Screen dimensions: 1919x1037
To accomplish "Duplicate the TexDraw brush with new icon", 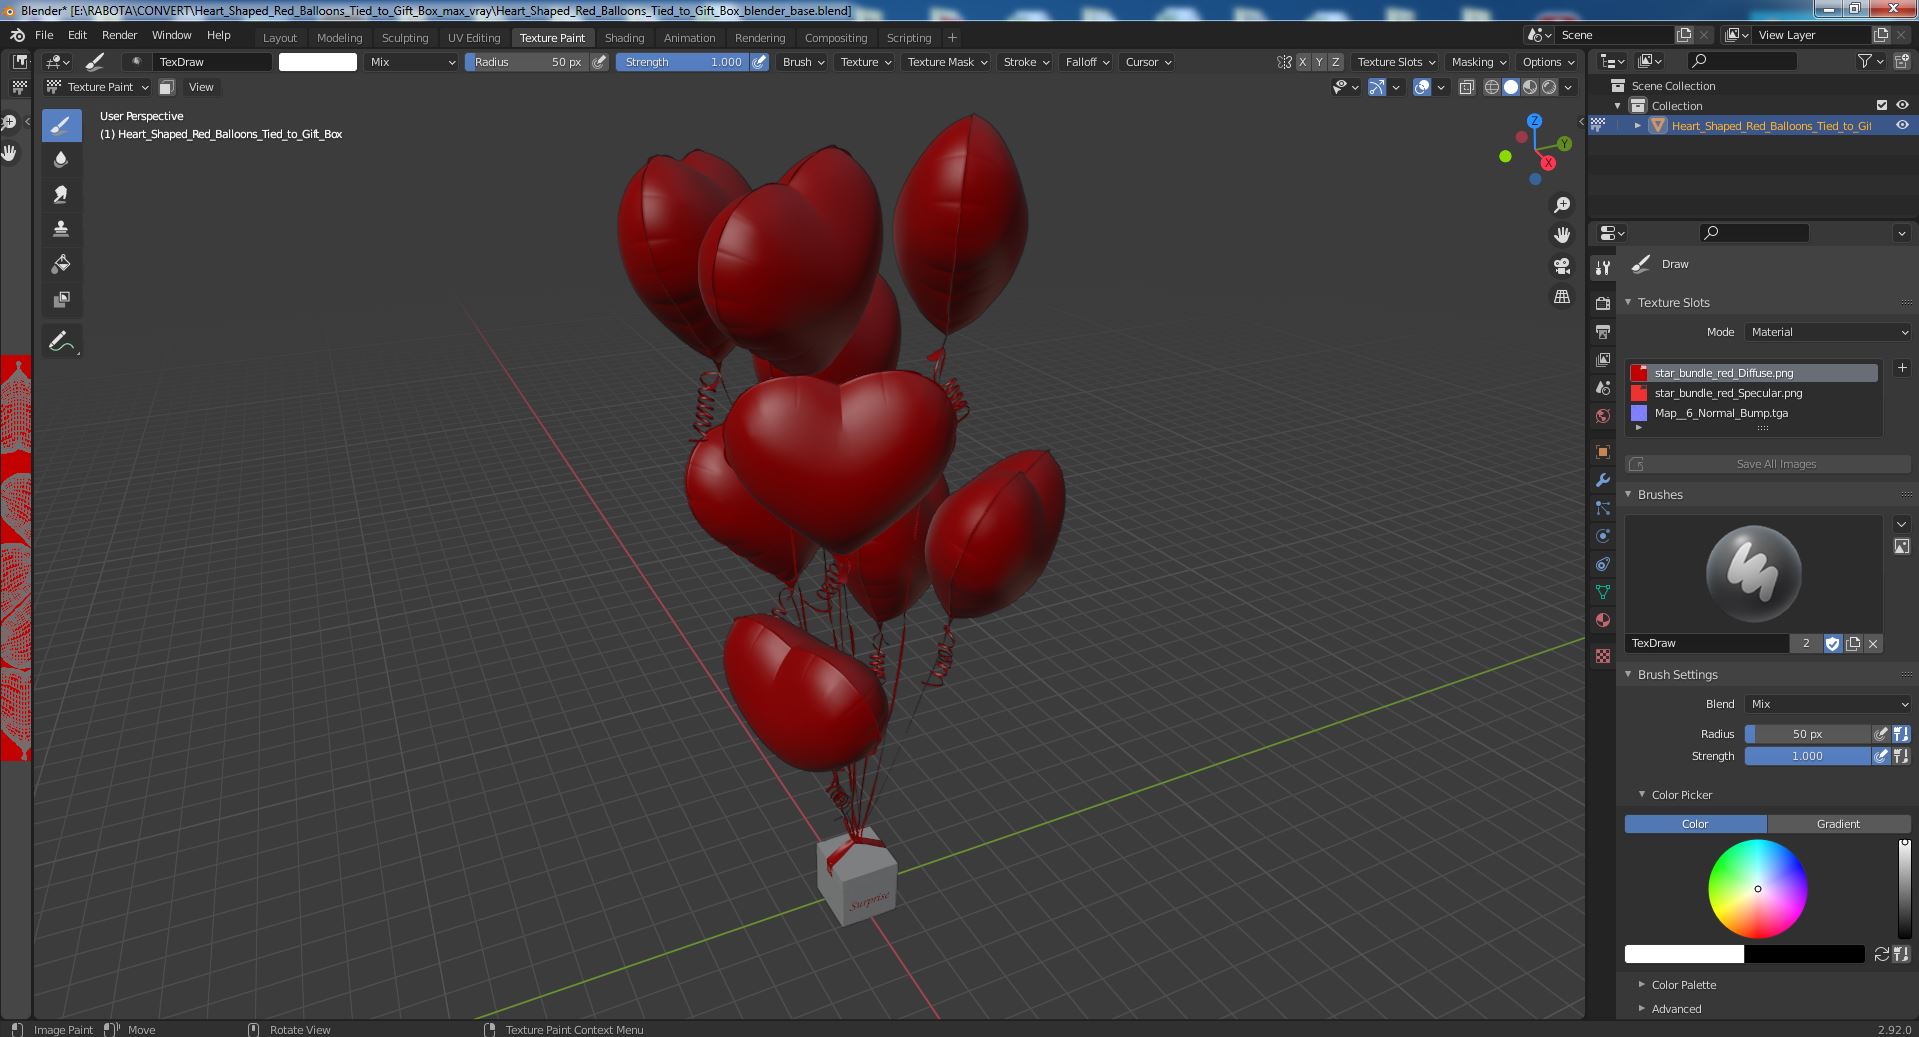I will (x=1853, y=643).
